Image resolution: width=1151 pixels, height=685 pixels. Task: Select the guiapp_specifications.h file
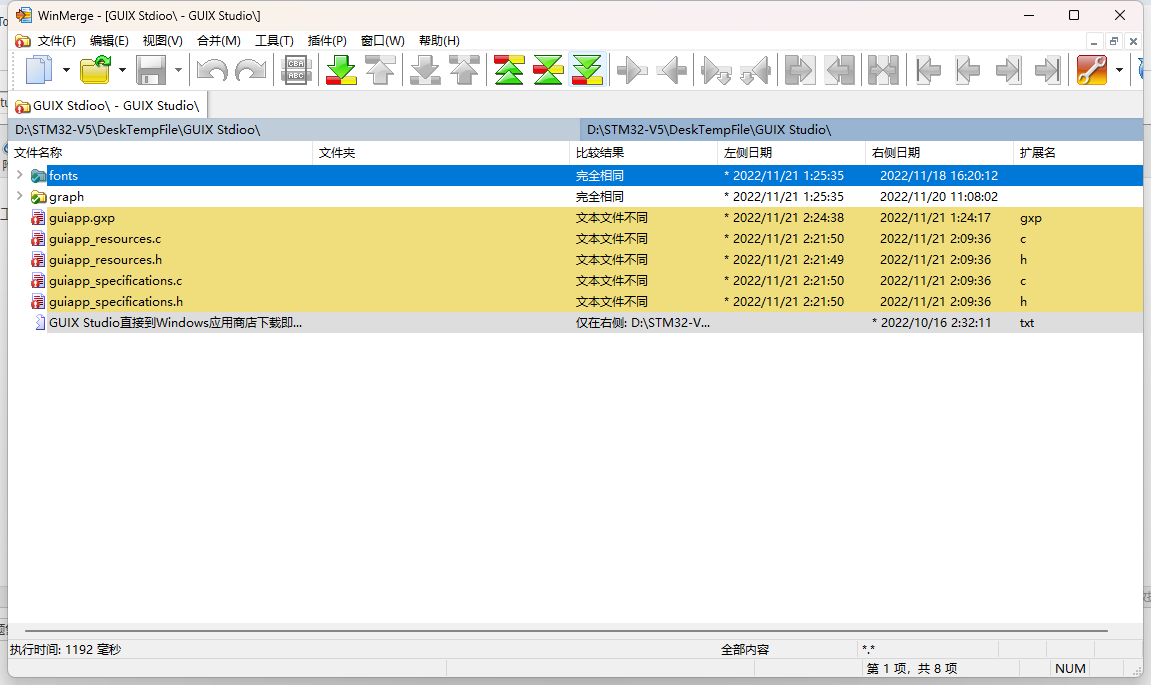576,301
